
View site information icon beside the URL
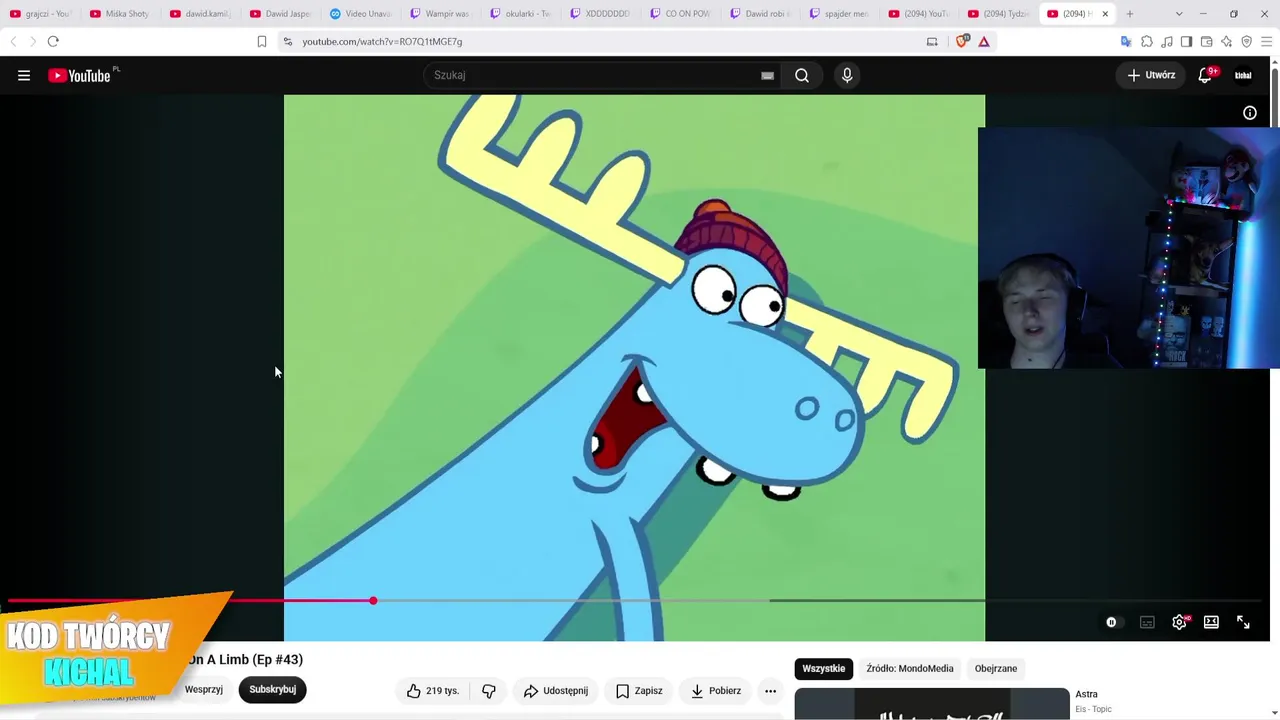288,41
